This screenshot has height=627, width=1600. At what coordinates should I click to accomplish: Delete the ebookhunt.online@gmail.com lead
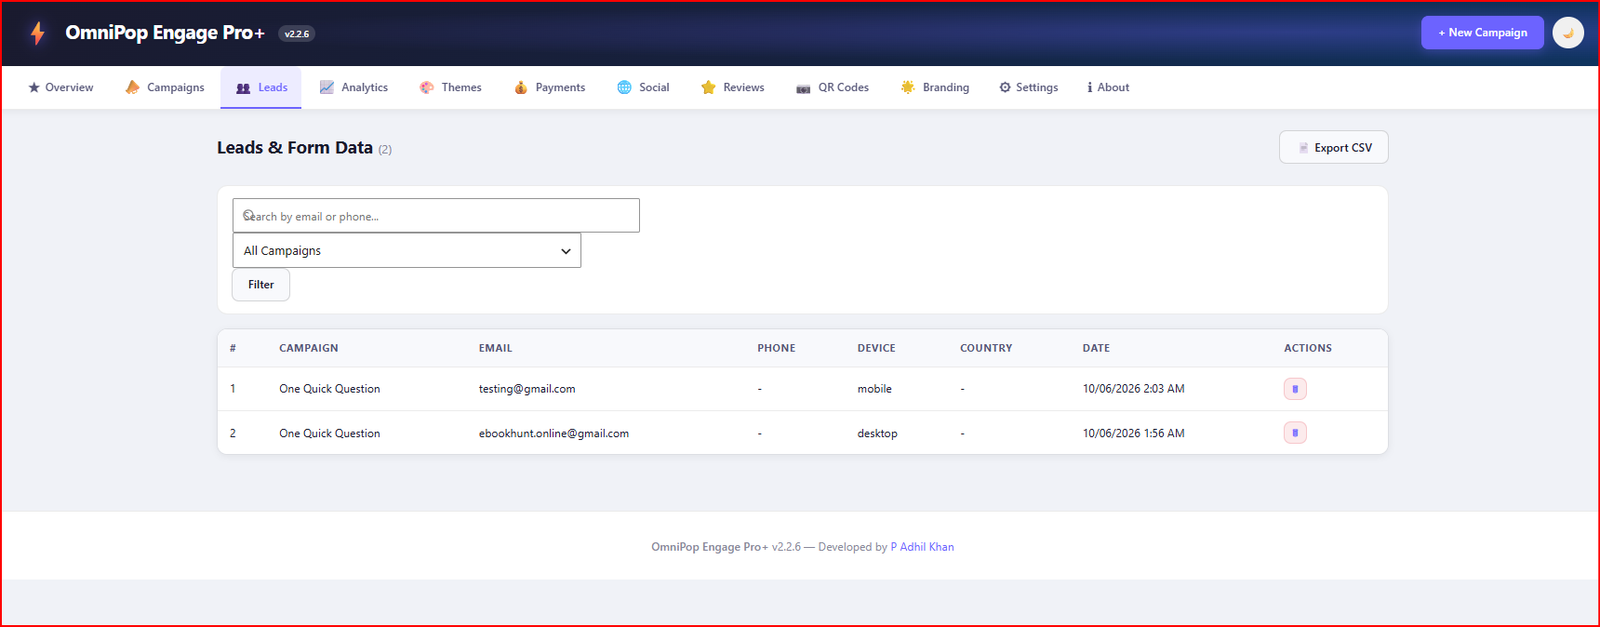1295,433
